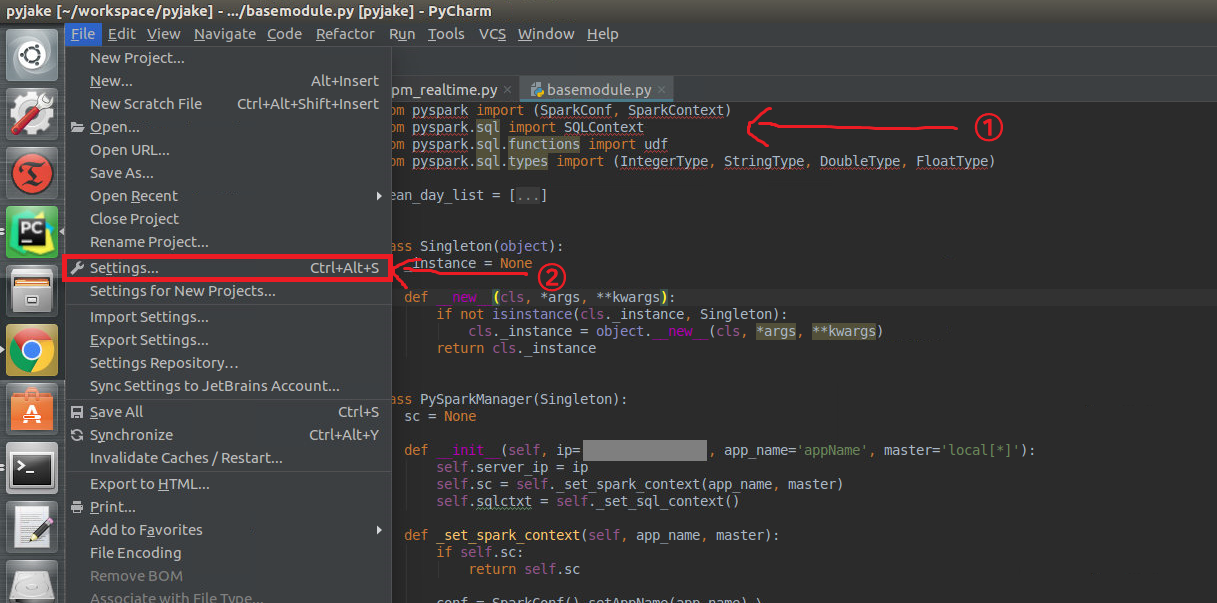Open the Tools menu

click(446, 34)
